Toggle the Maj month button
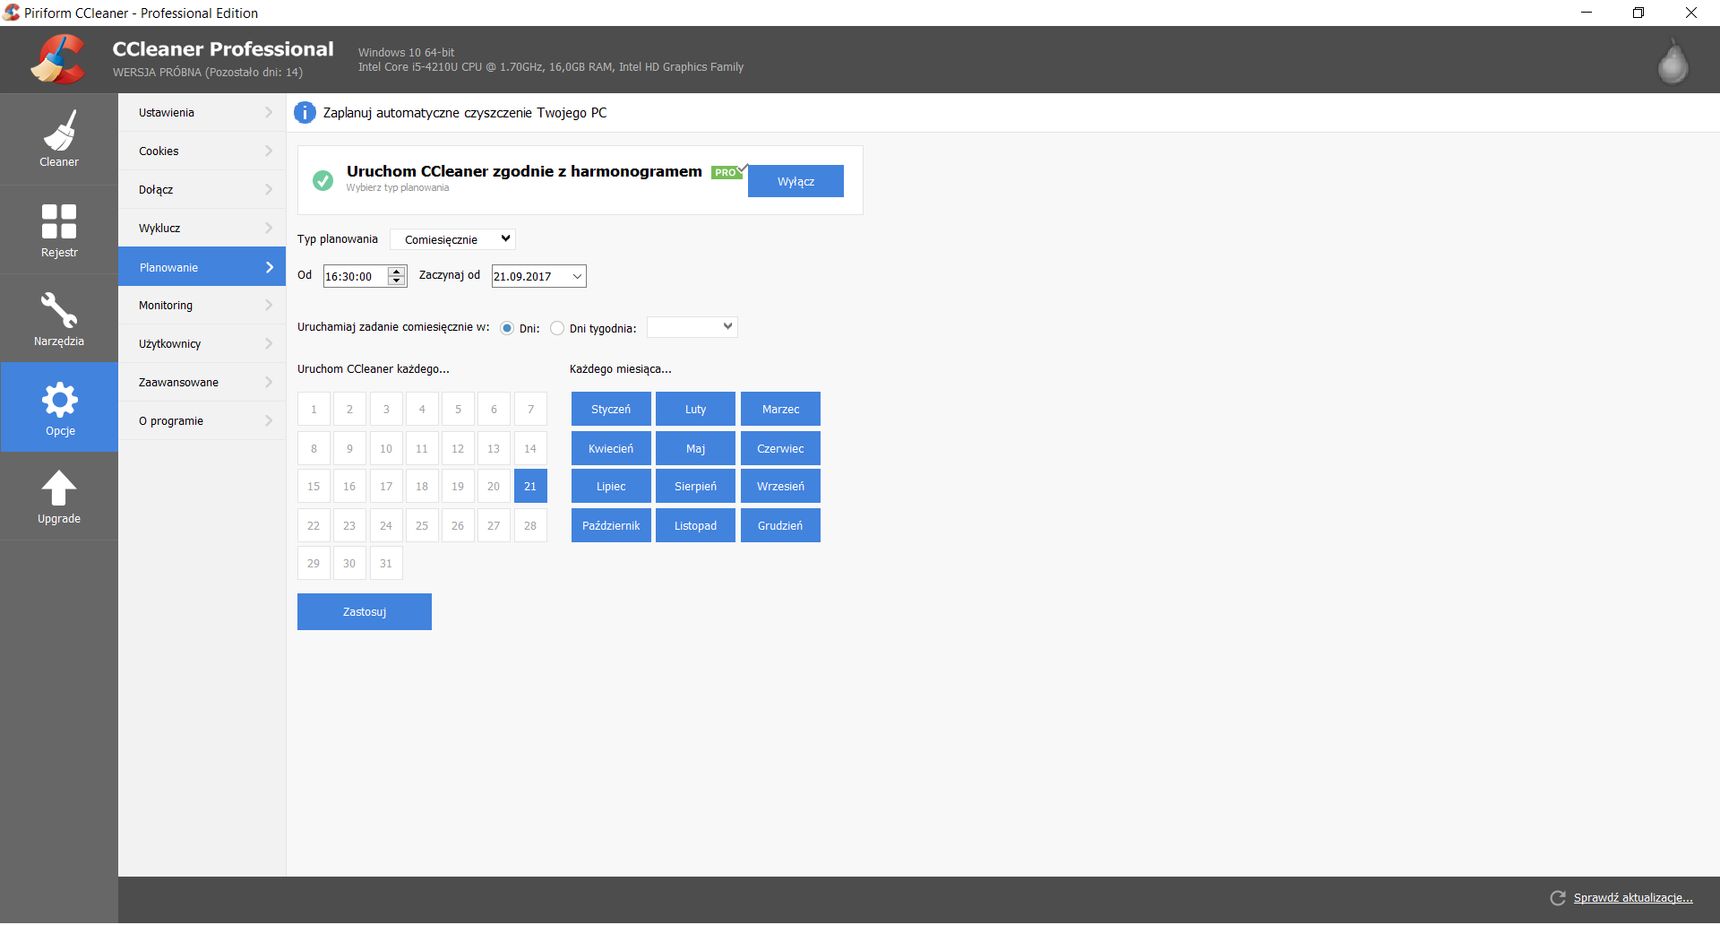Viewport: 1720px width, 925px height. 696,448
